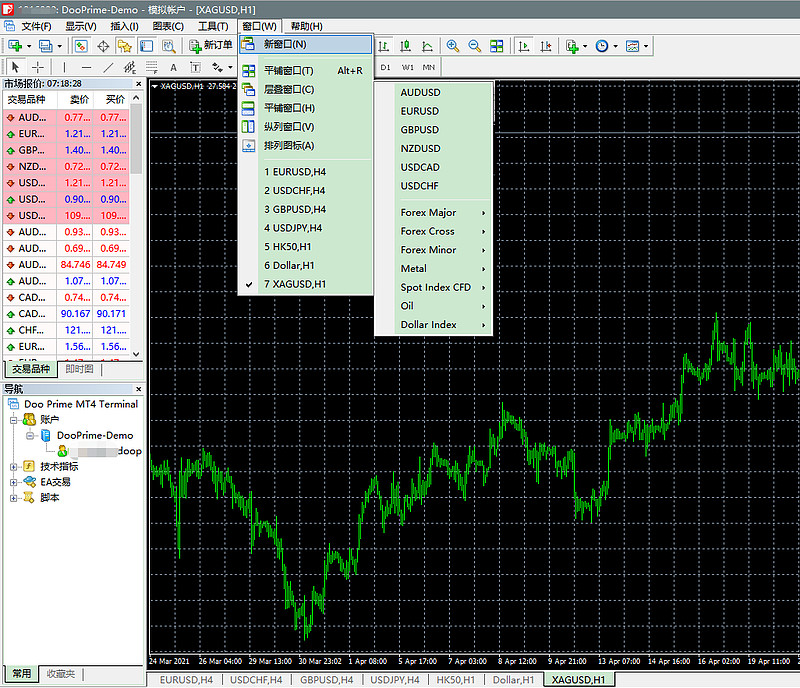The height and width of the screenshot is (688, 800).
Task: Open dropdown arrow beside templates icon
Action: (x=646, y=46)
